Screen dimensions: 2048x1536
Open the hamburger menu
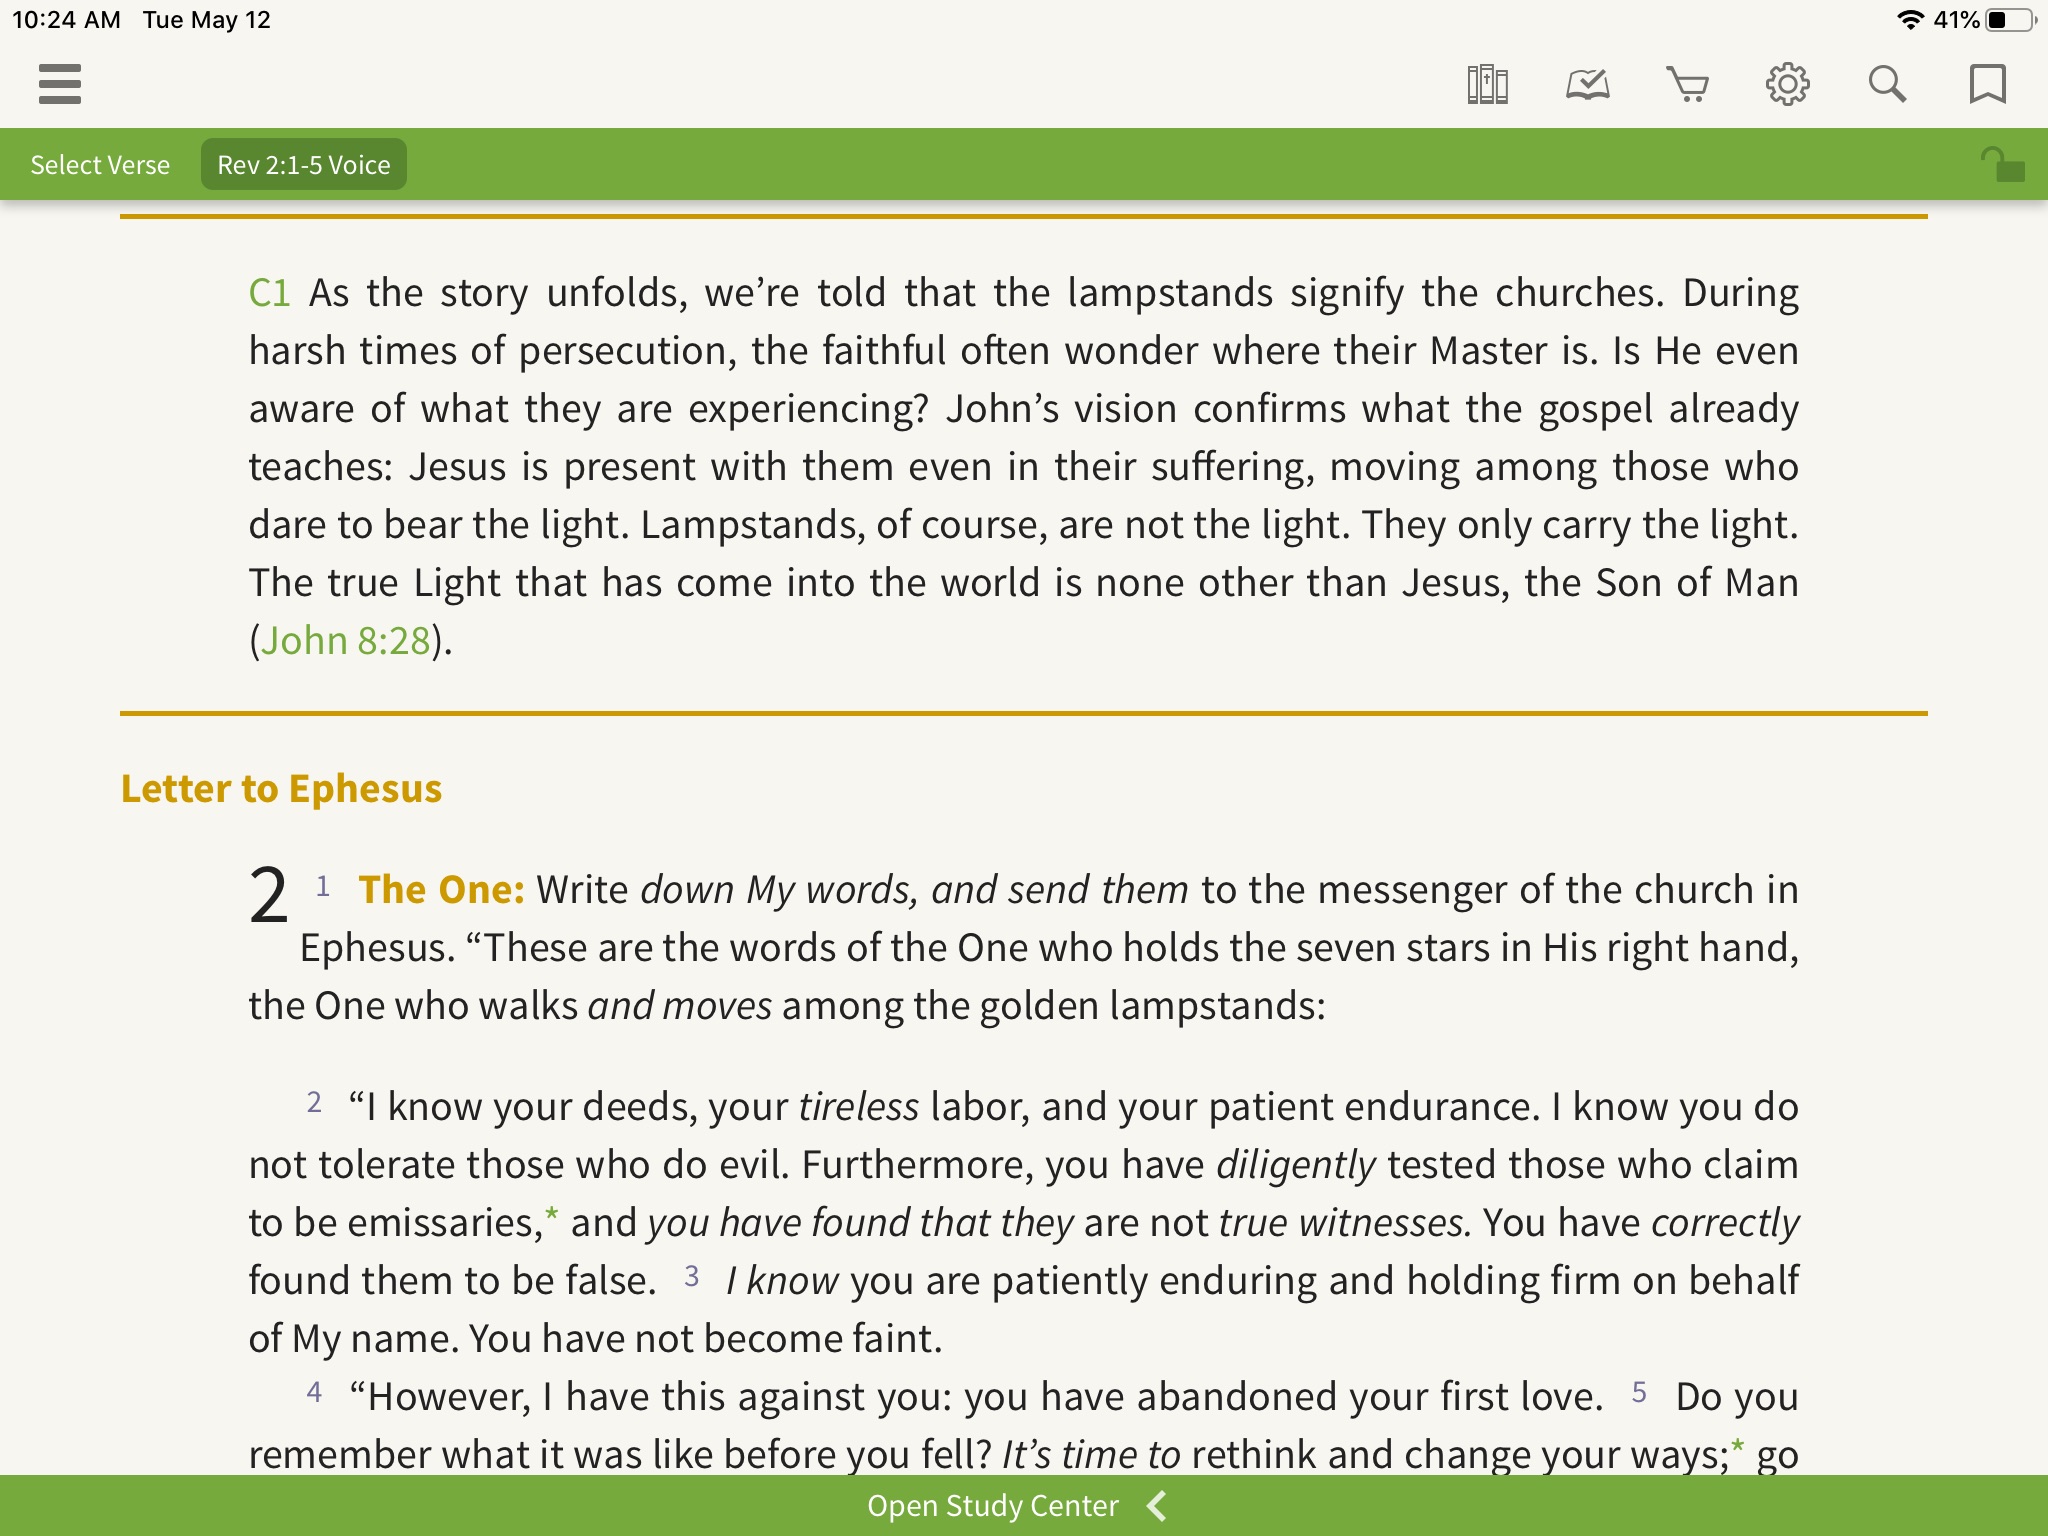[x=60, y=82]
